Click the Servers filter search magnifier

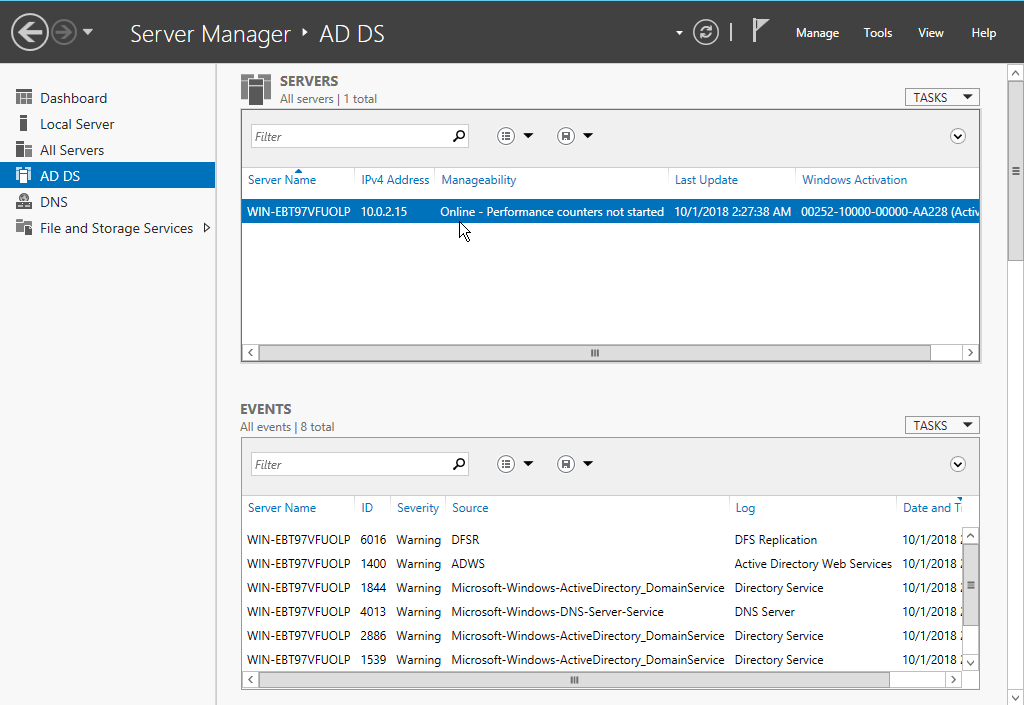click(459, 136)
